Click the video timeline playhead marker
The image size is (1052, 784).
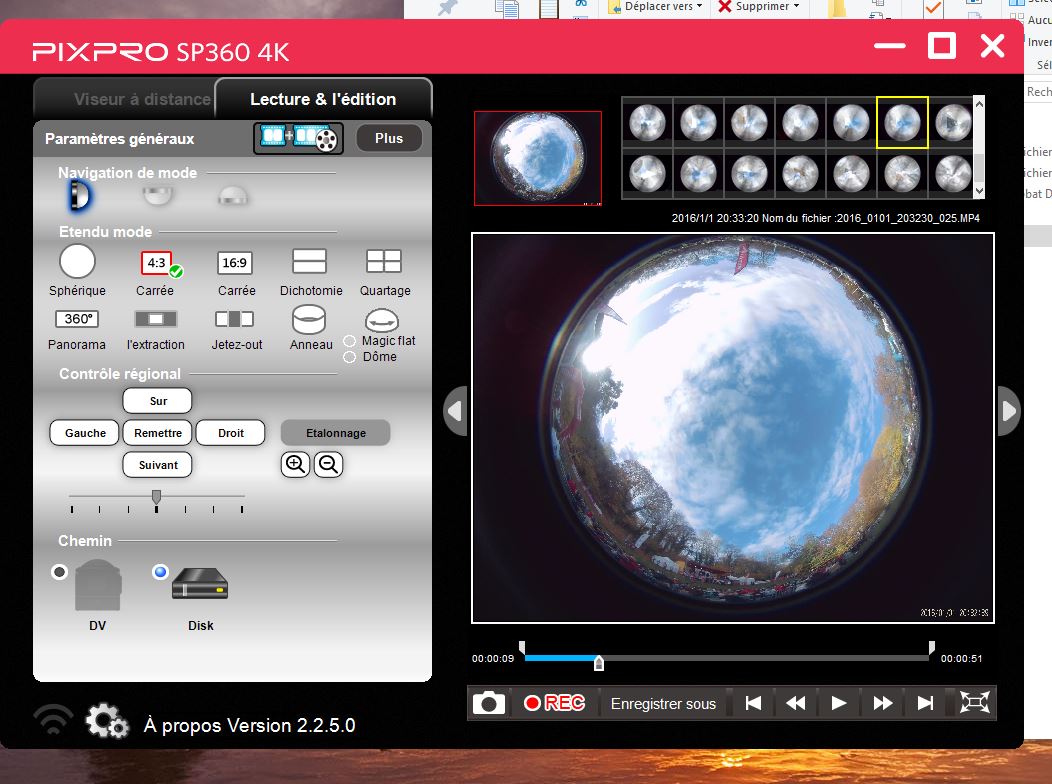(599, 663)
